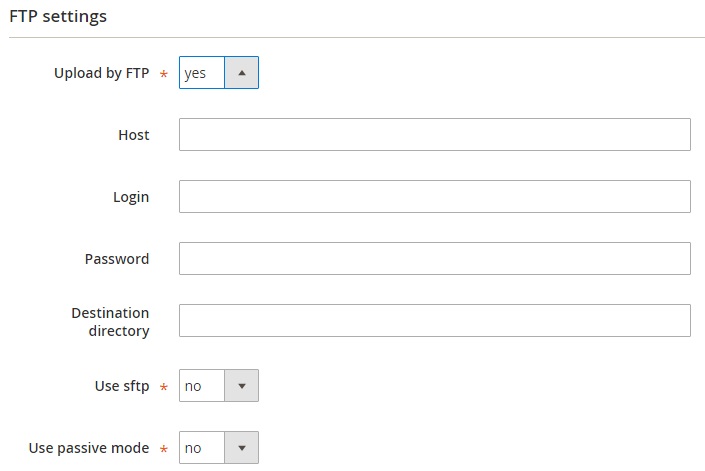Viewport: 705px width, 471px height.
Task: Select the Password input box
Action: [435, 258]
